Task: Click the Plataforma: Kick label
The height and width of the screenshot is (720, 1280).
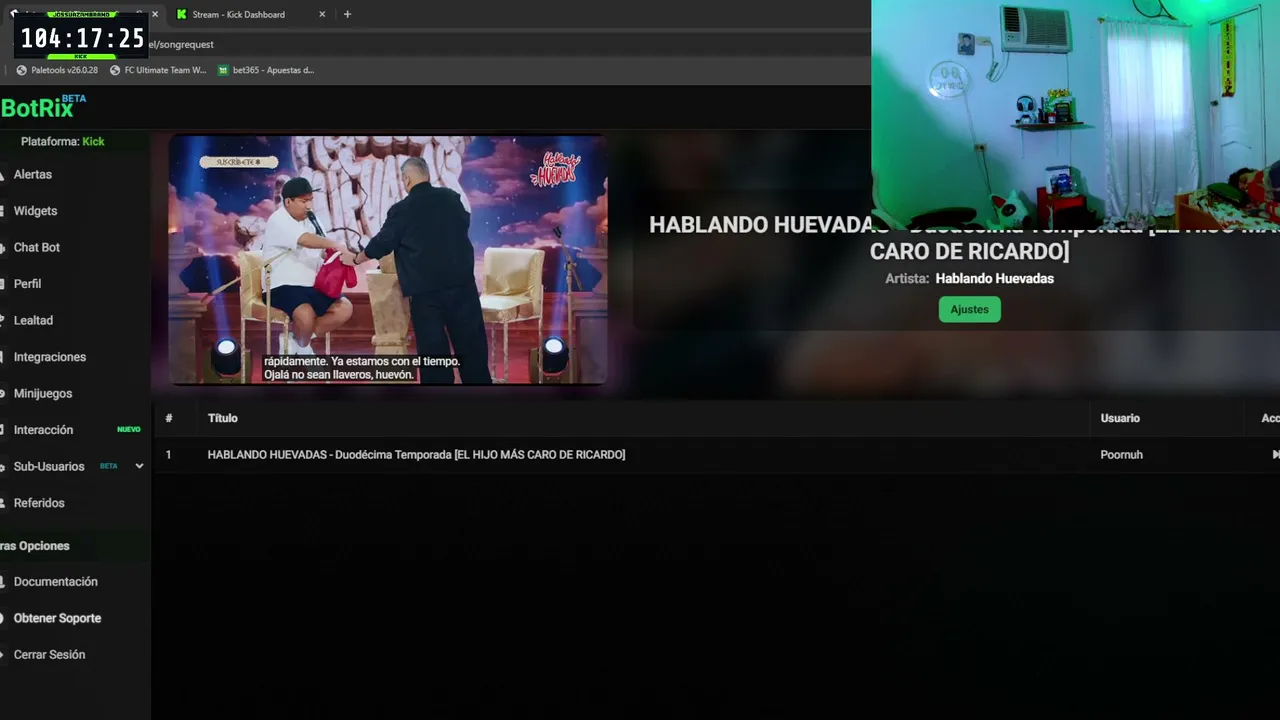Action: pos(62,141)
